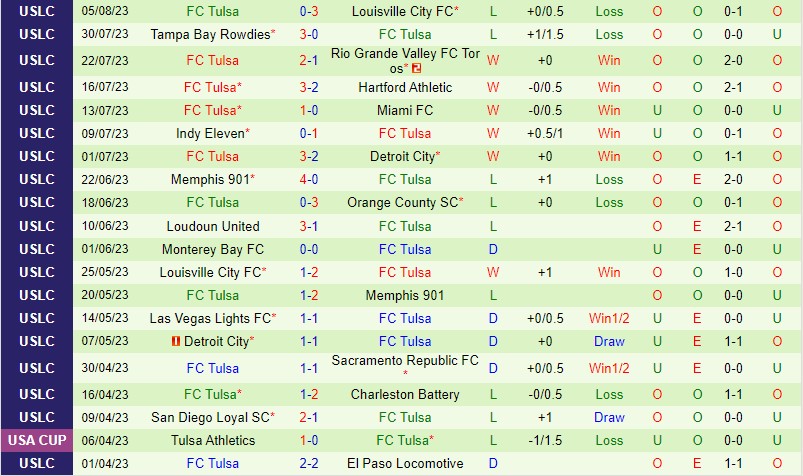Click the Win1/2 result on 14/05/23
803x476 pixels.
point(609,318)
